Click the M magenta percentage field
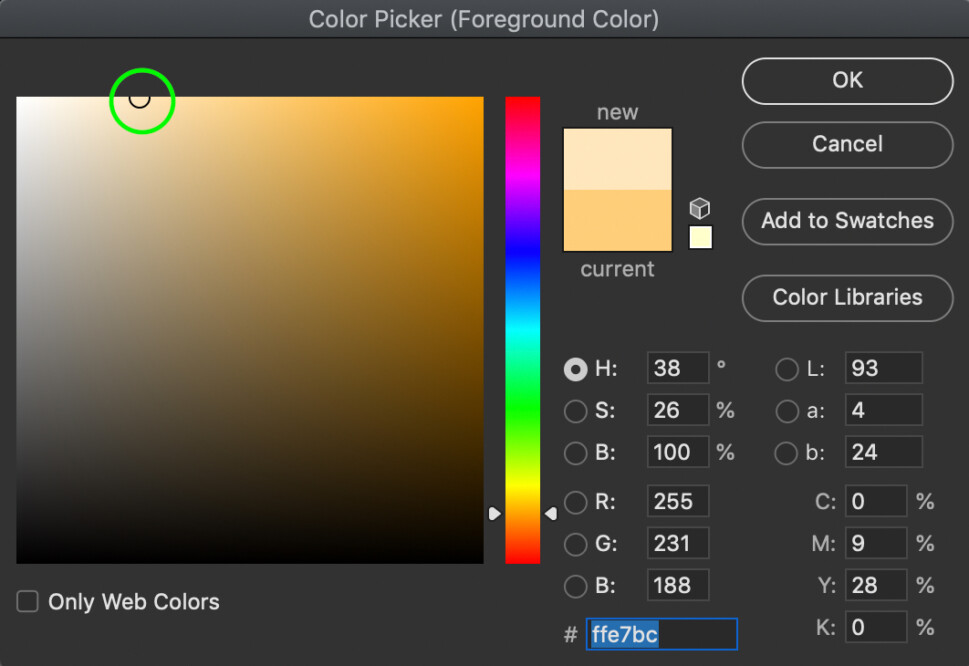Screen dimensions: 969x666 tap(876, 543)
